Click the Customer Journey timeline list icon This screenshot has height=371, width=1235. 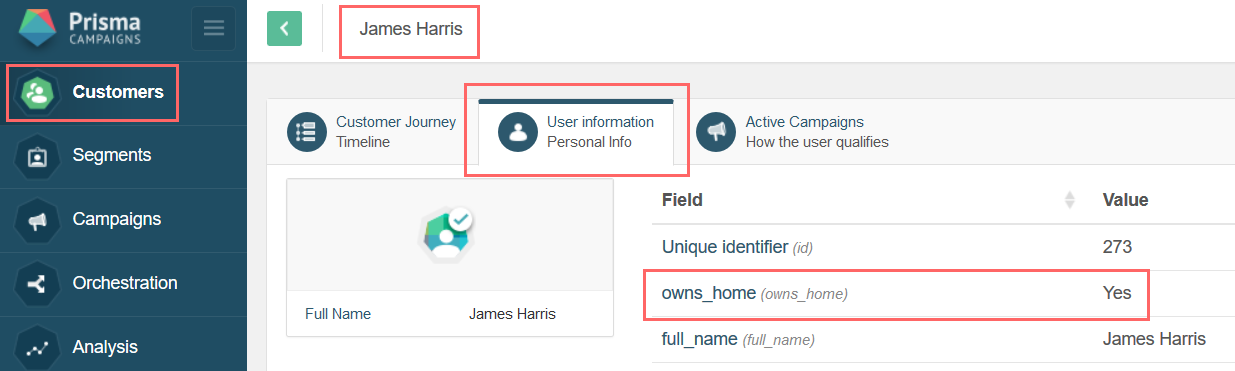[307, 132]
